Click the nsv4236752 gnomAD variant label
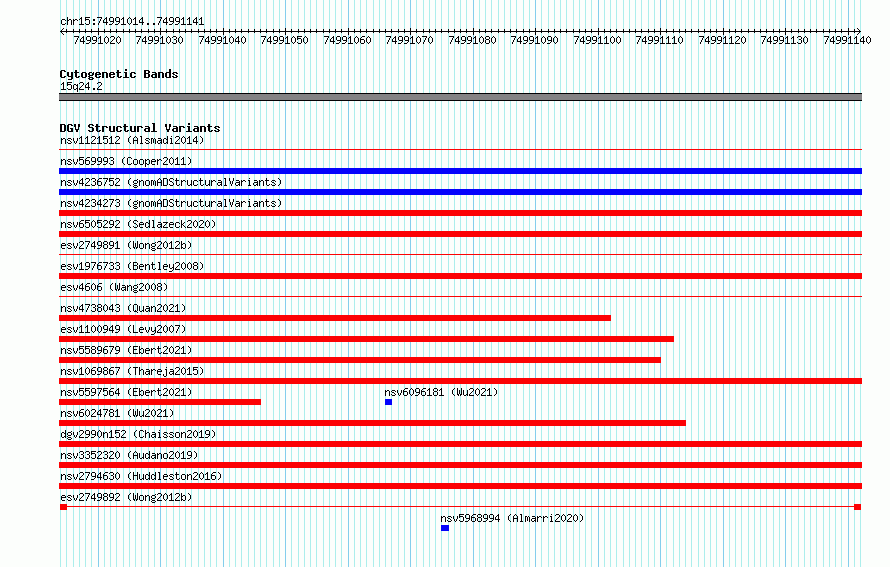 pyautogui.click(x=171, y=182)
